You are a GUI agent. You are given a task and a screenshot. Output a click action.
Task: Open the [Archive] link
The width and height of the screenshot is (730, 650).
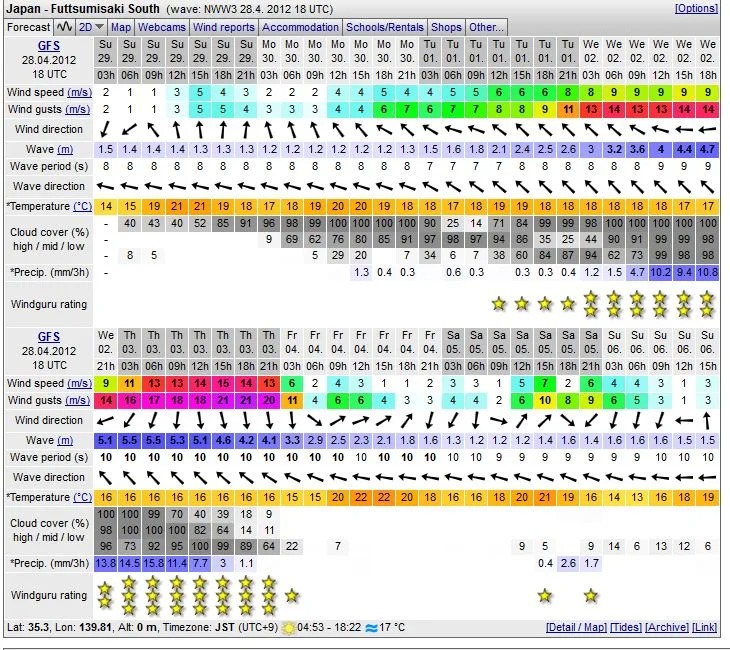point(667,627)
